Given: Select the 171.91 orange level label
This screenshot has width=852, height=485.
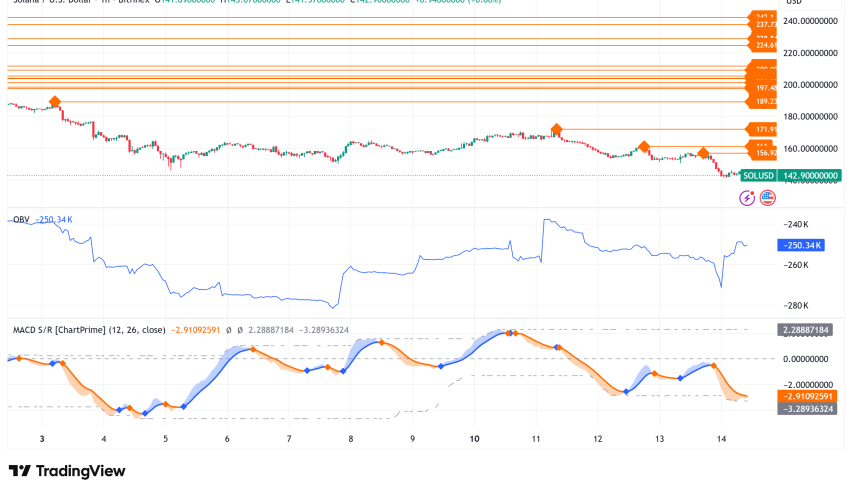Looking at the screenshot, I should (763, 129).
